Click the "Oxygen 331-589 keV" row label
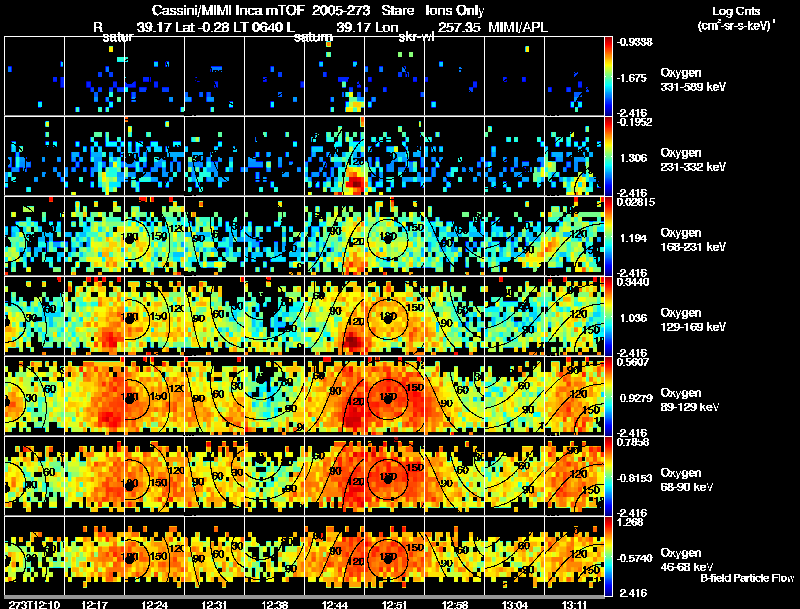Viewport: 800px width, 609px height. tap(693, 80)
